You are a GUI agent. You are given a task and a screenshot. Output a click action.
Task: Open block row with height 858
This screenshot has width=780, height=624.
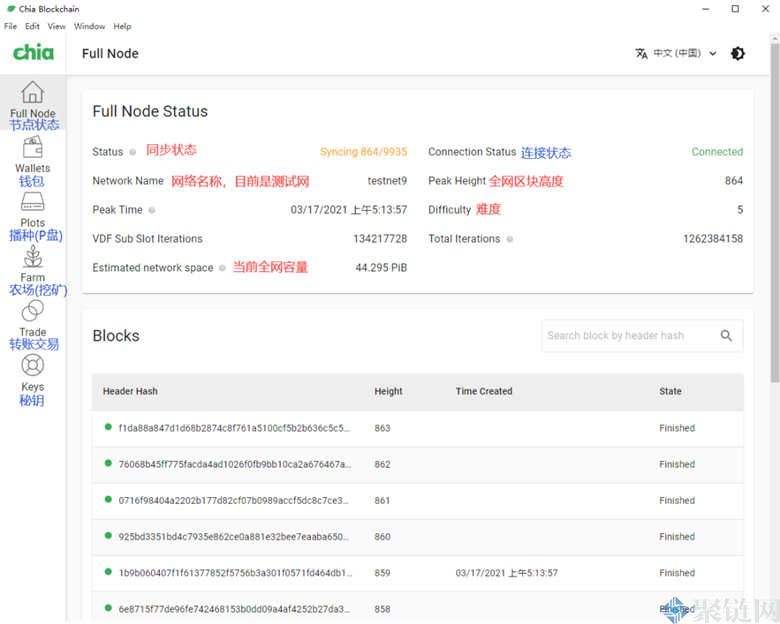click(x=417, y=608)
